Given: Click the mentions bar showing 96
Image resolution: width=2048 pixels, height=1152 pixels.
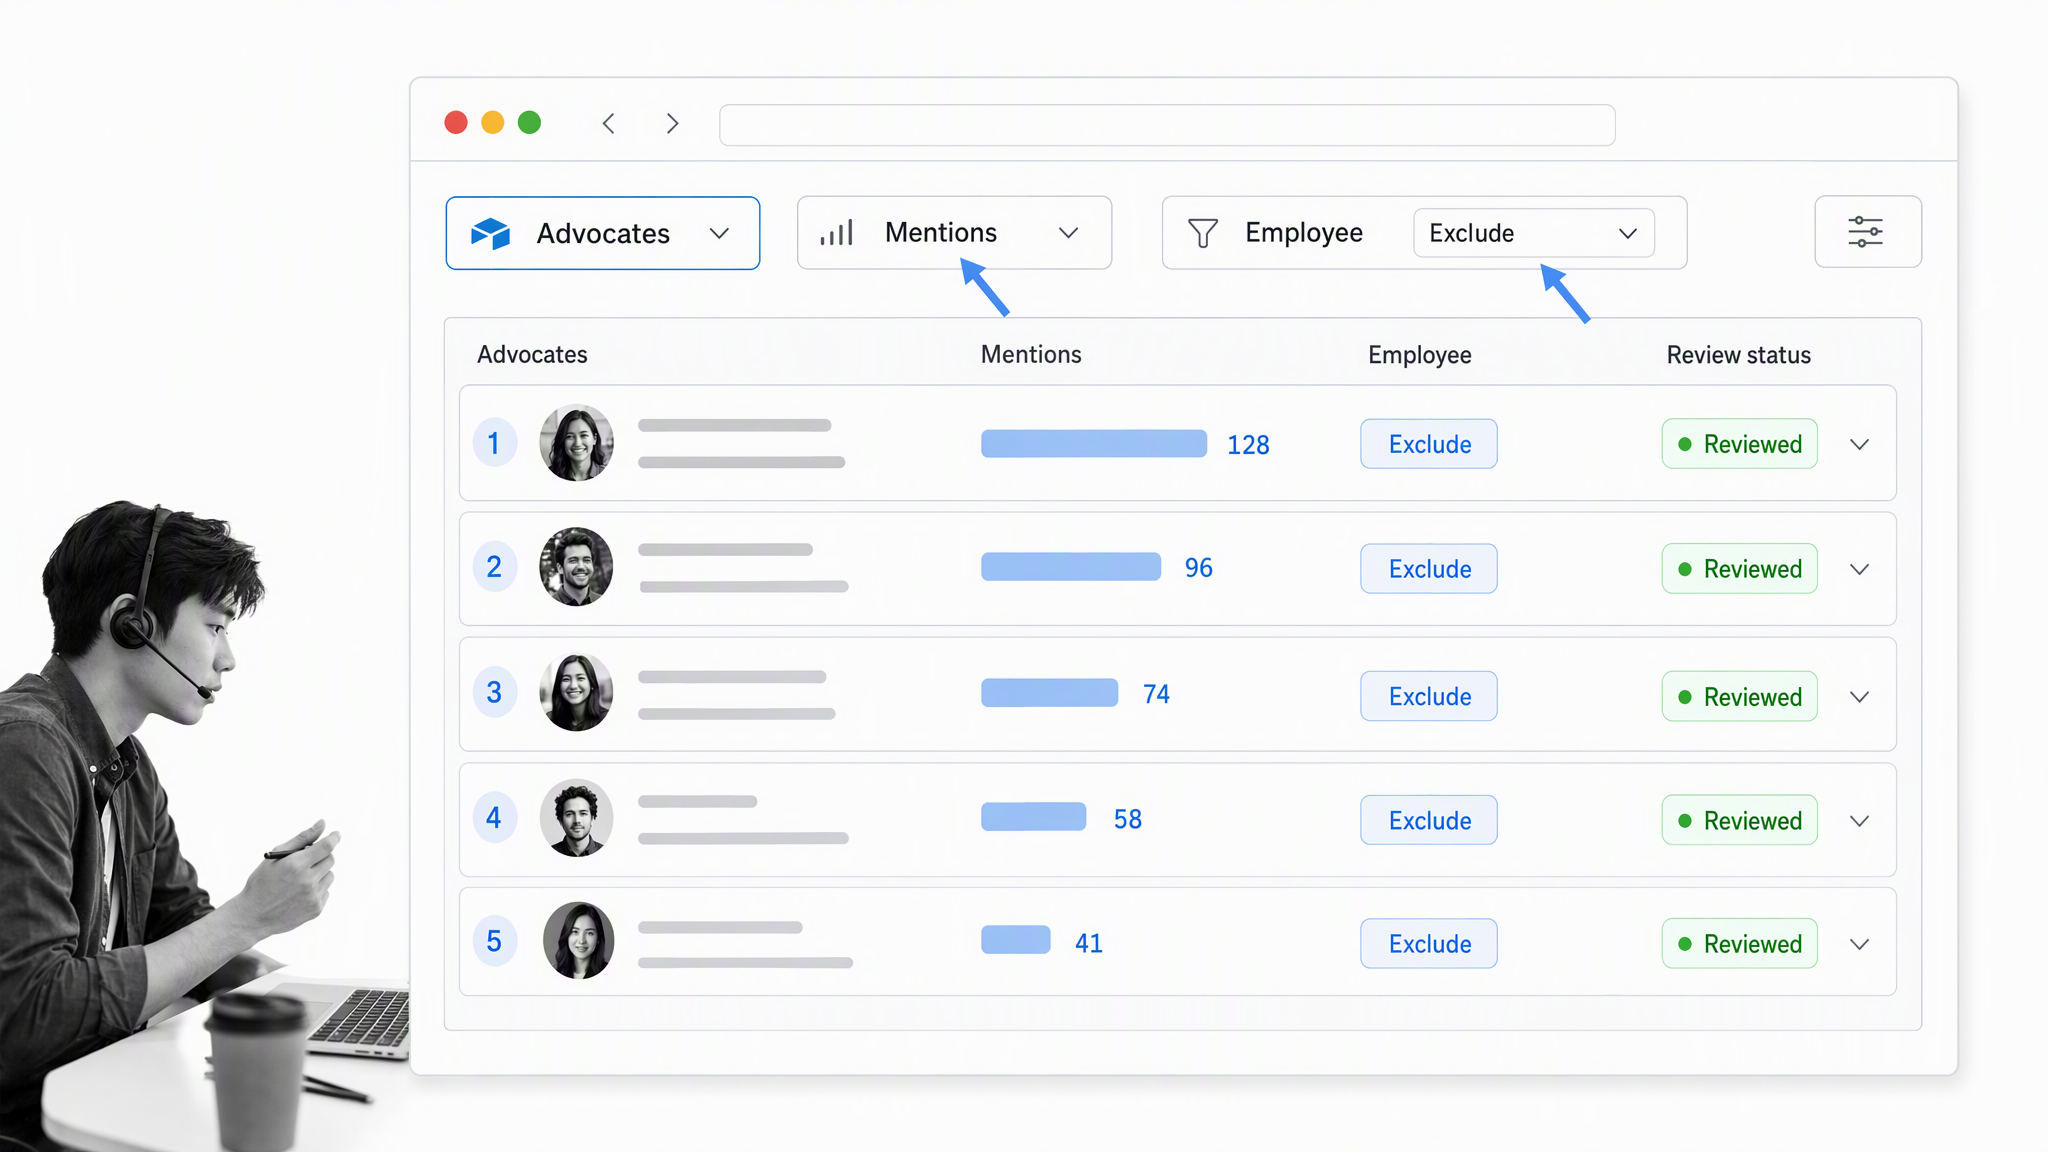Looking at the screenshot, I should point(1071,567).
